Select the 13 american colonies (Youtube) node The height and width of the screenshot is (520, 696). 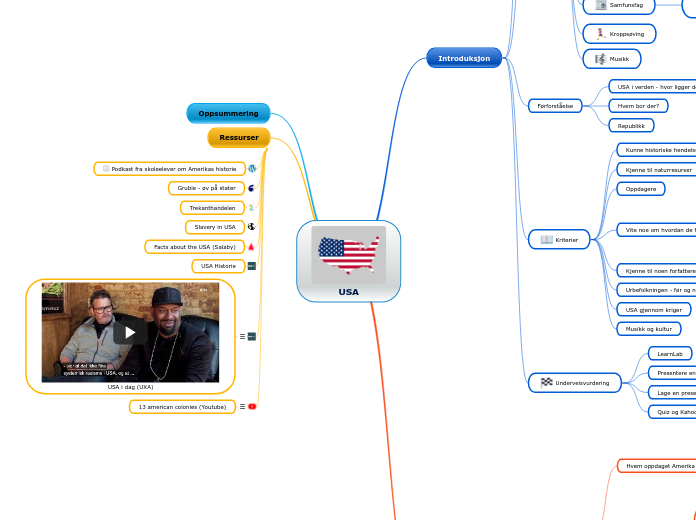coord(182,407)
